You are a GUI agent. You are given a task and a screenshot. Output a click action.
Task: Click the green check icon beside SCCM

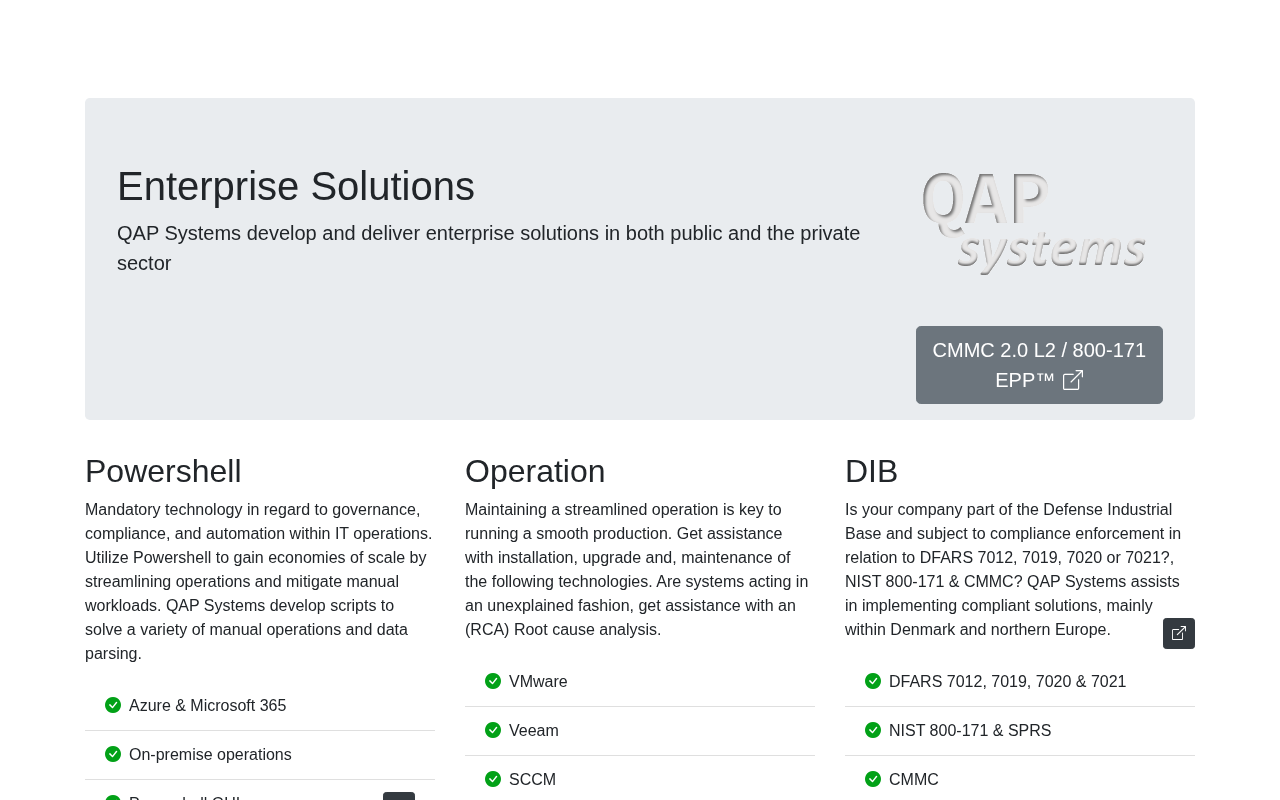click(x=493, y=779)
